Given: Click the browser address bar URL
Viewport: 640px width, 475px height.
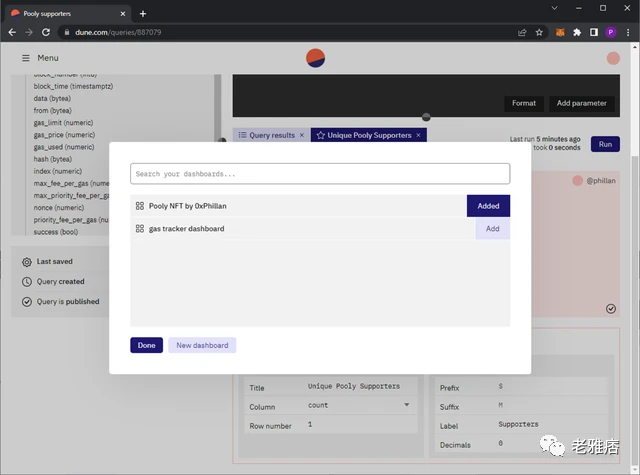Looking at the screenshot, I should [118, 32].
